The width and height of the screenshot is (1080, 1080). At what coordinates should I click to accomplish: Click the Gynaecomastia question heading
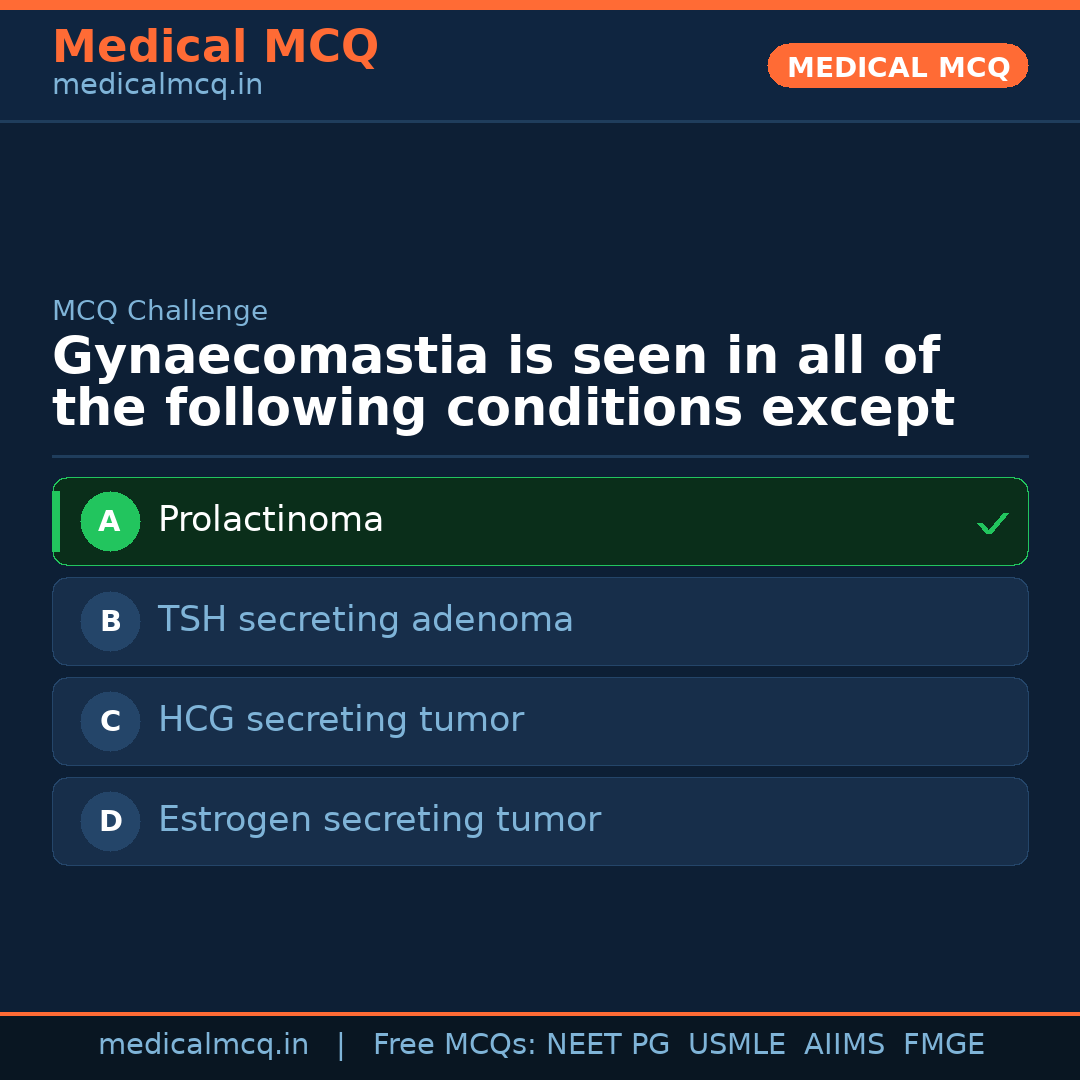[503, 383]
